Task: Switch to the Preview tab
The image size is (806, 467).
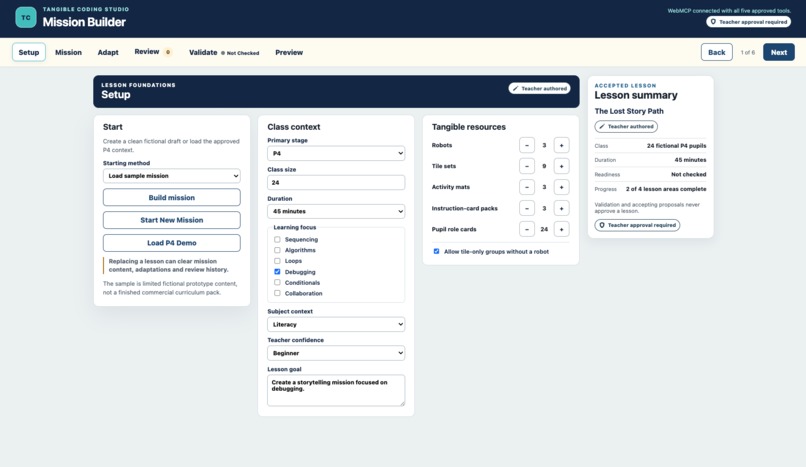Action: pyautogui.click(x=289, y=52)
